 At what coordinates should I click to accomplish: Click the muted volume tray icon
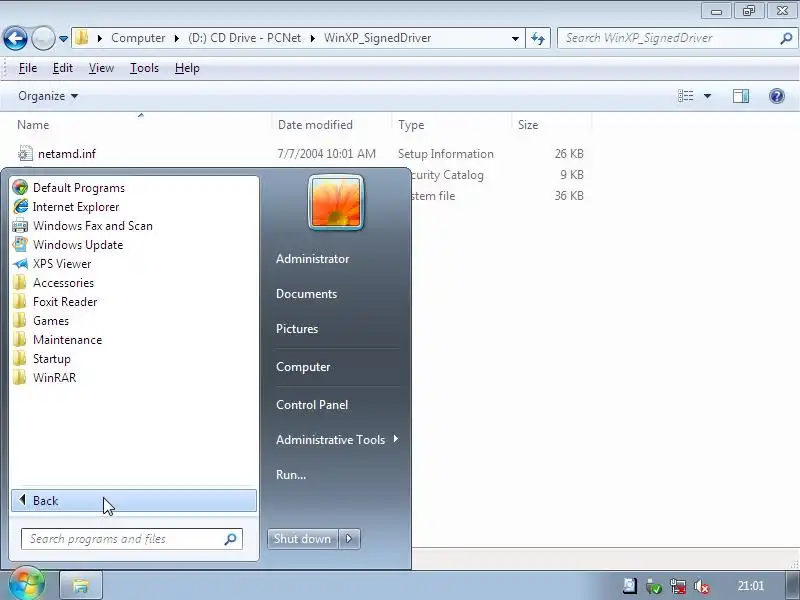[x=702, y=587]
